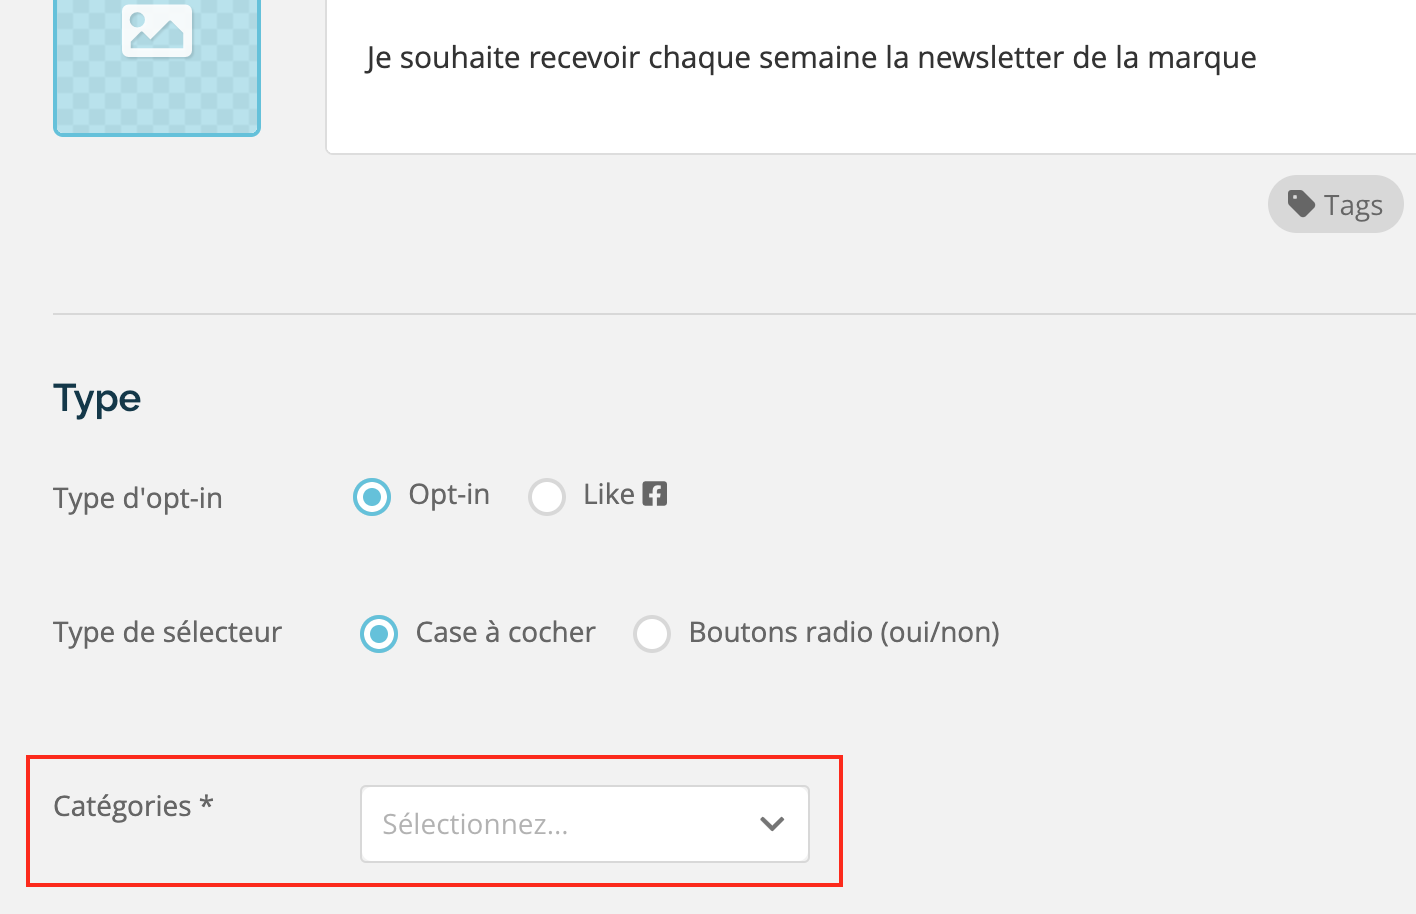Click the image placeholder icon

tap(157, 30)
